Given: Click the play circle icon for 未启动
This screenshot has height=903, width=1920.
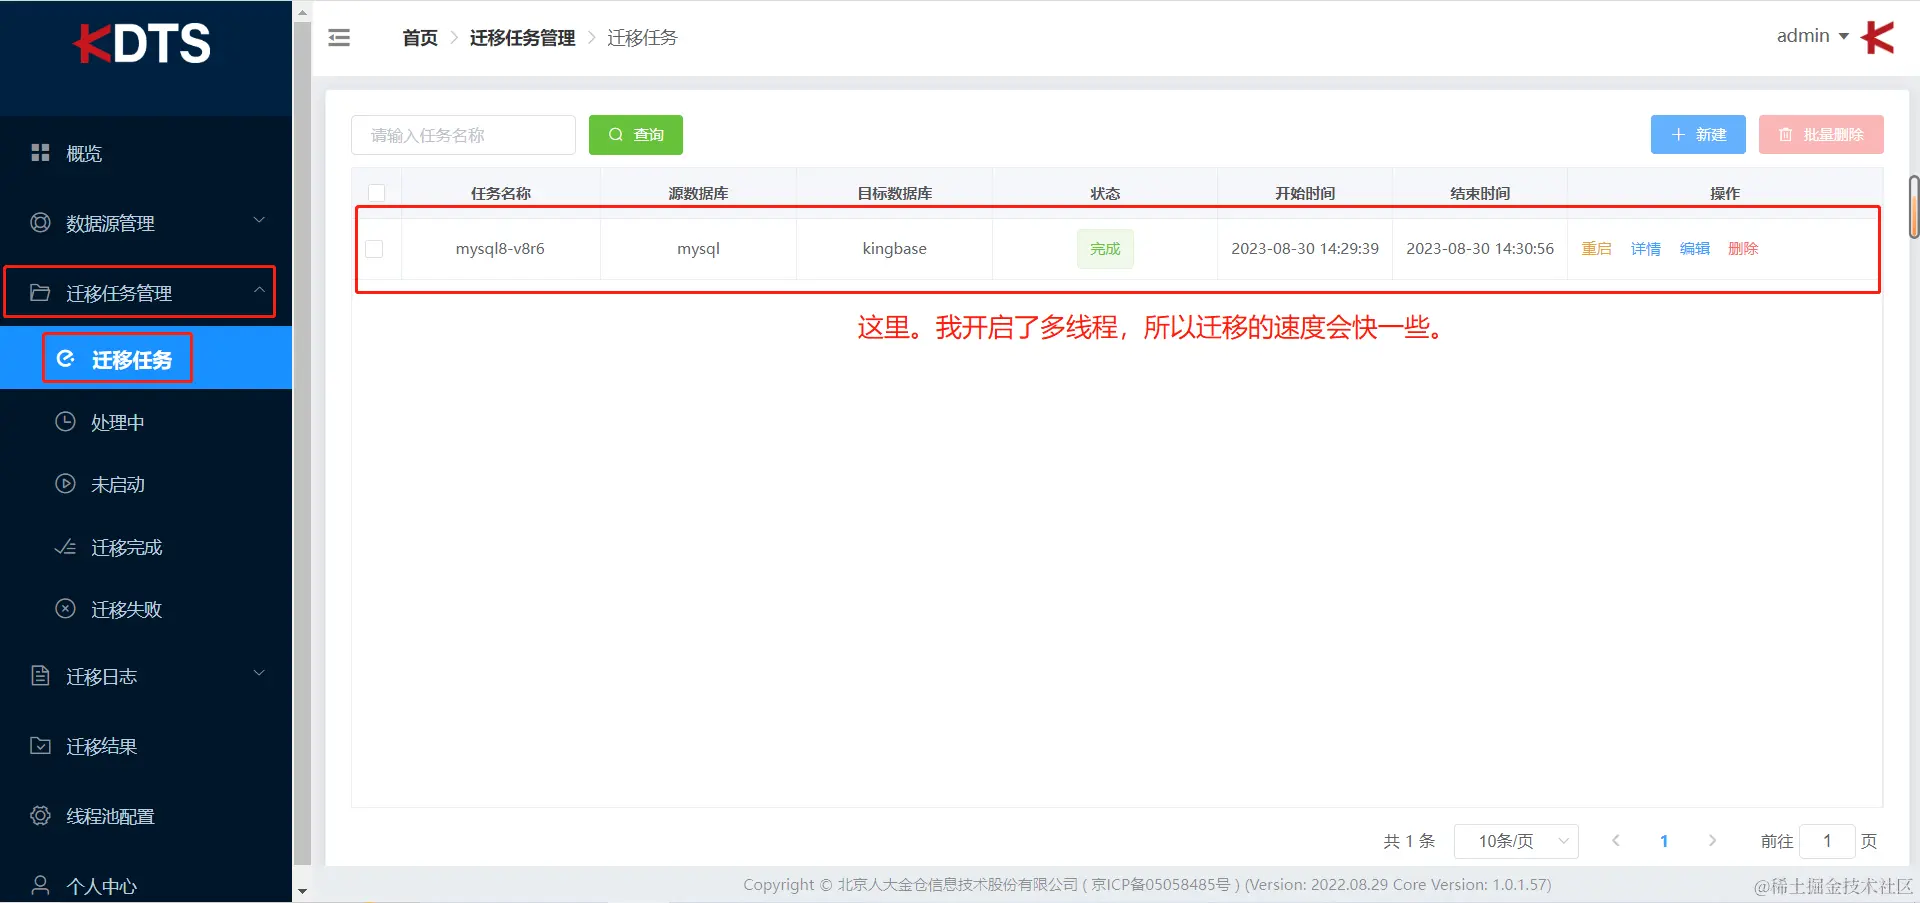Looking at the screenshot, I should tap(65, 484).
